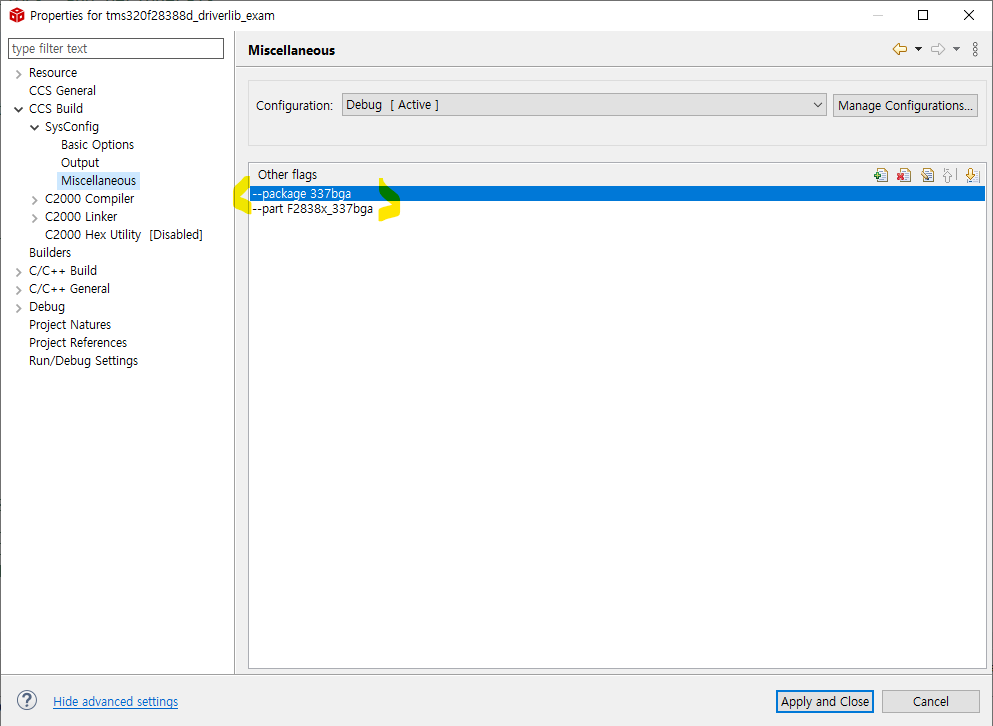The image size is (993, 726).
Task: Open the Output settings page
Action: 80,162
